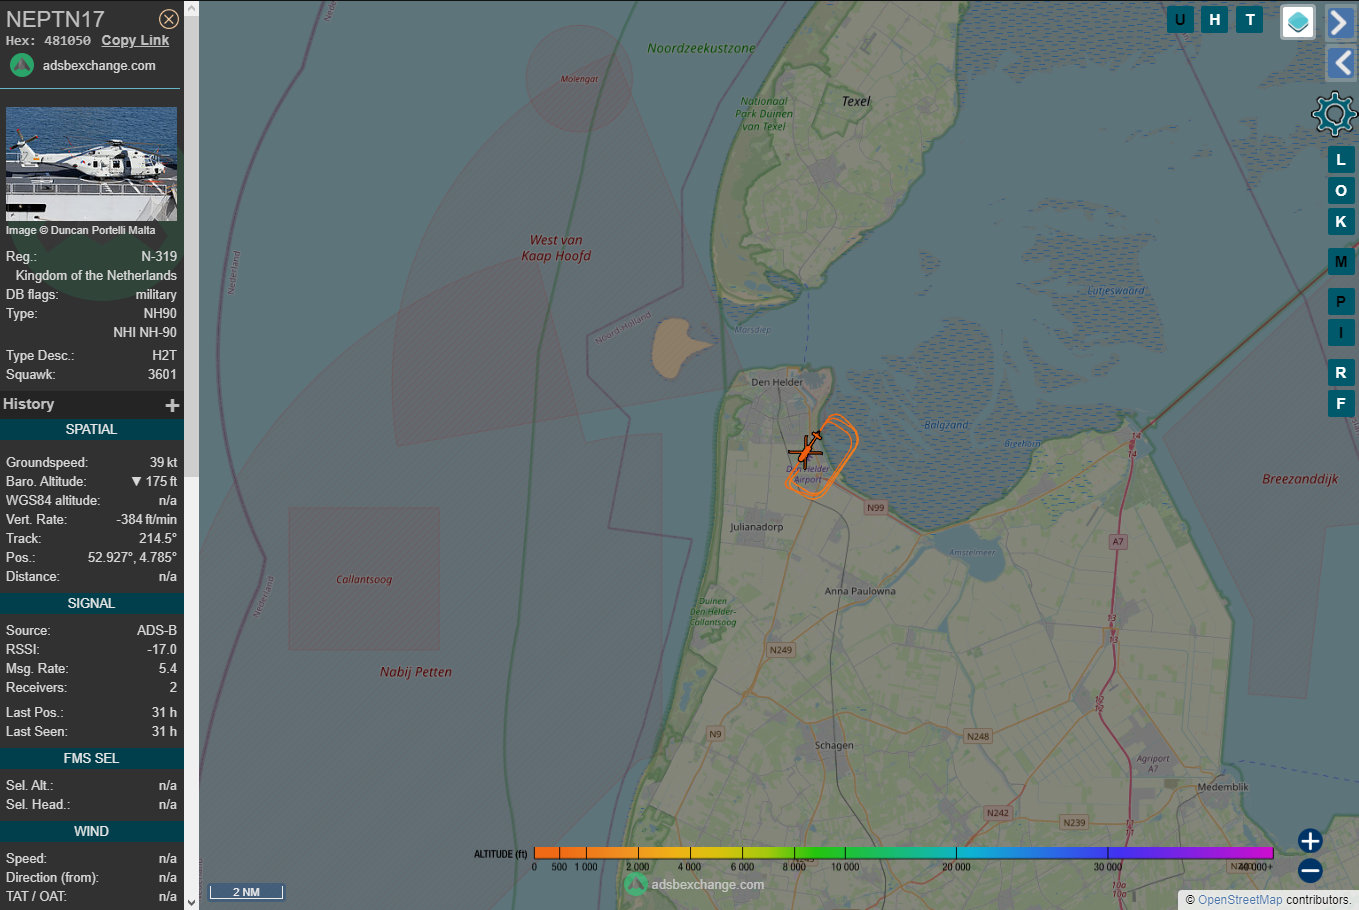Expand the History section plus icon
The height and width of the screenshot is (910, 1359).
pyautogui.click(x=172, y=405)
